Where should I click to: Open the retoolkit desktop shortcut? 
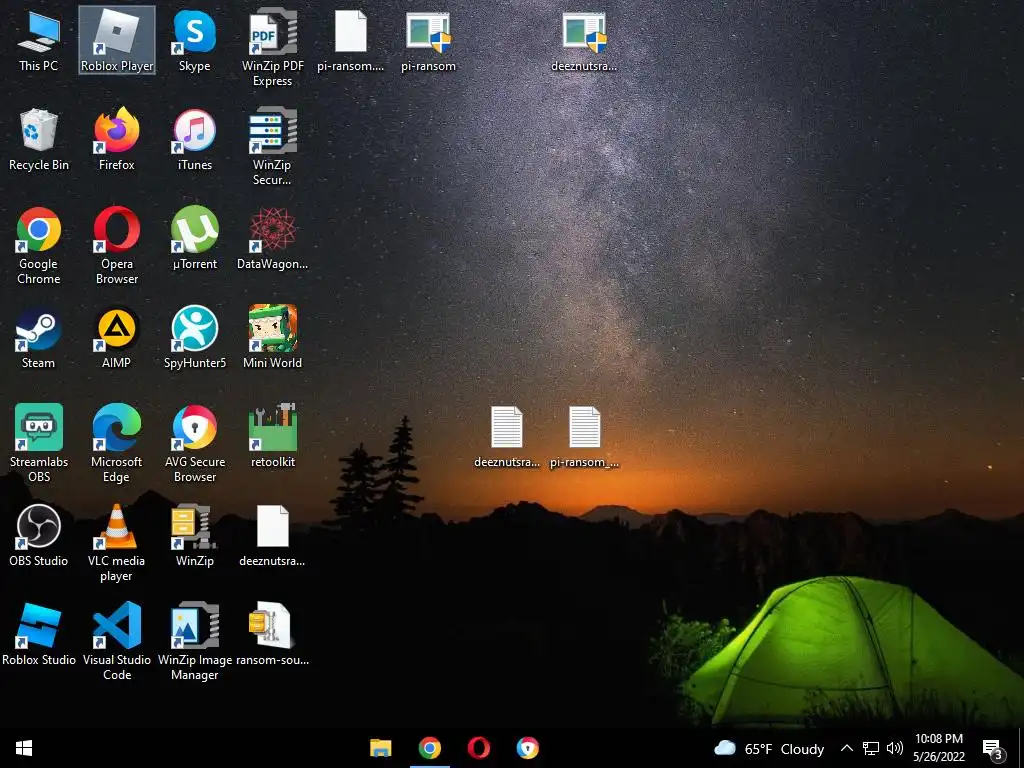pos(272,436)
